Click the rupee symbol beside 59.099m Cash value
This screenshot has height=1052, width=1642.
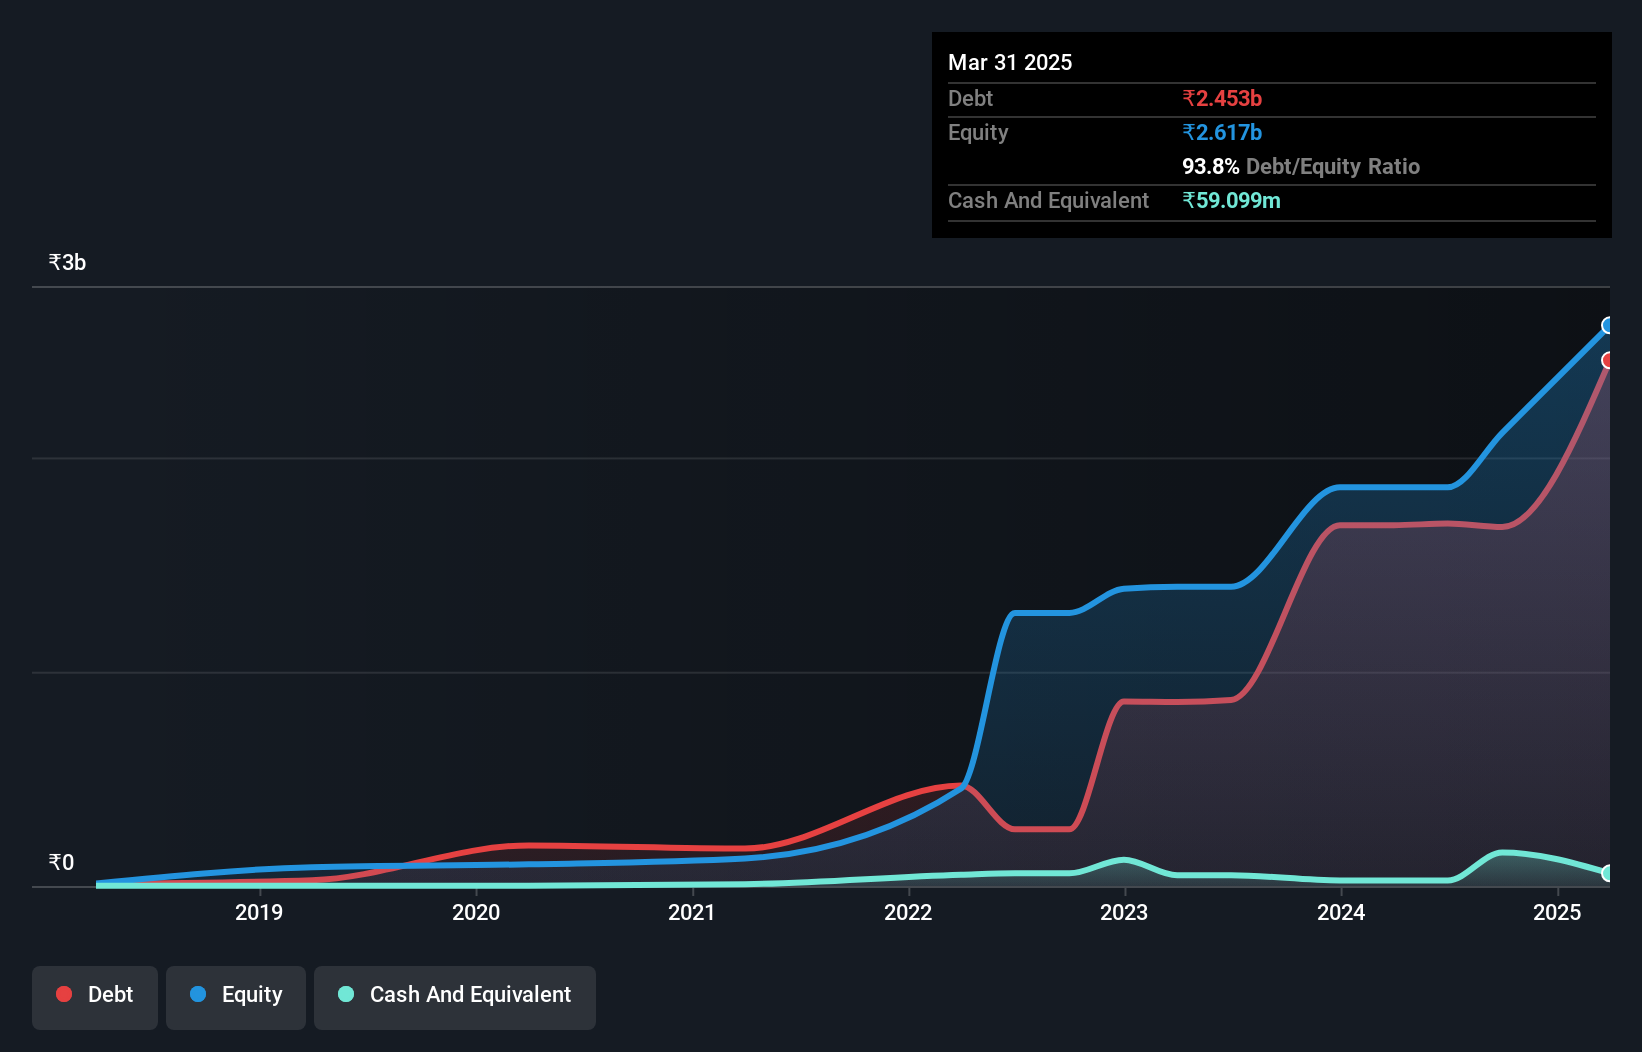pyautogui.click(x=1189, y=200)
